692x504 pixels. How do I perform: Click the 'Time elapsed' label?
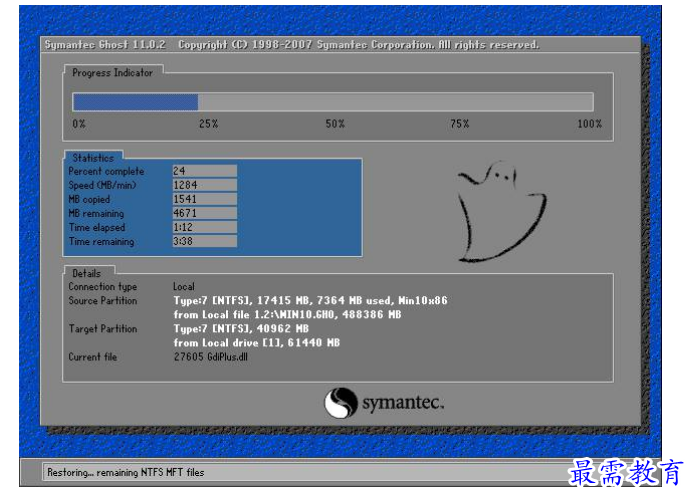point(97,228)
